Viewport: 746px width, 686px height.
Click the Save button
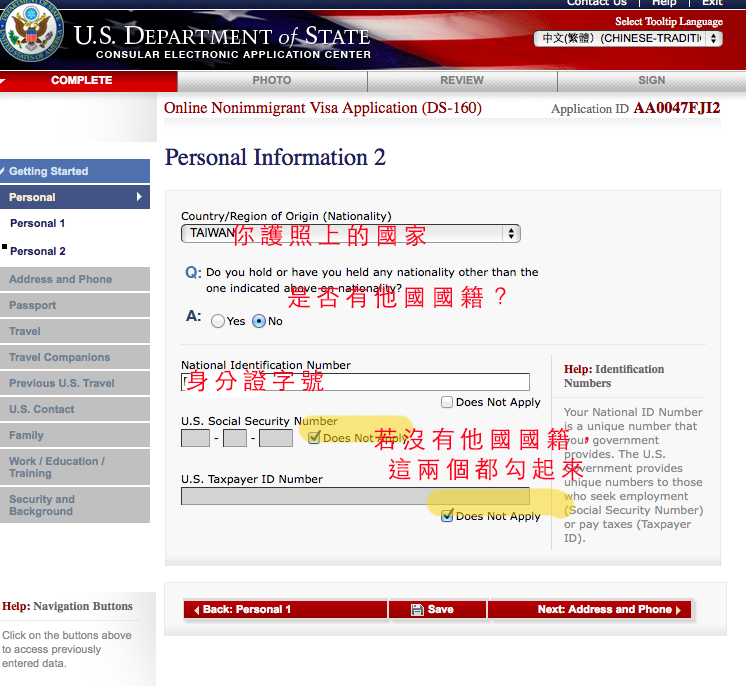click(438, 609)
